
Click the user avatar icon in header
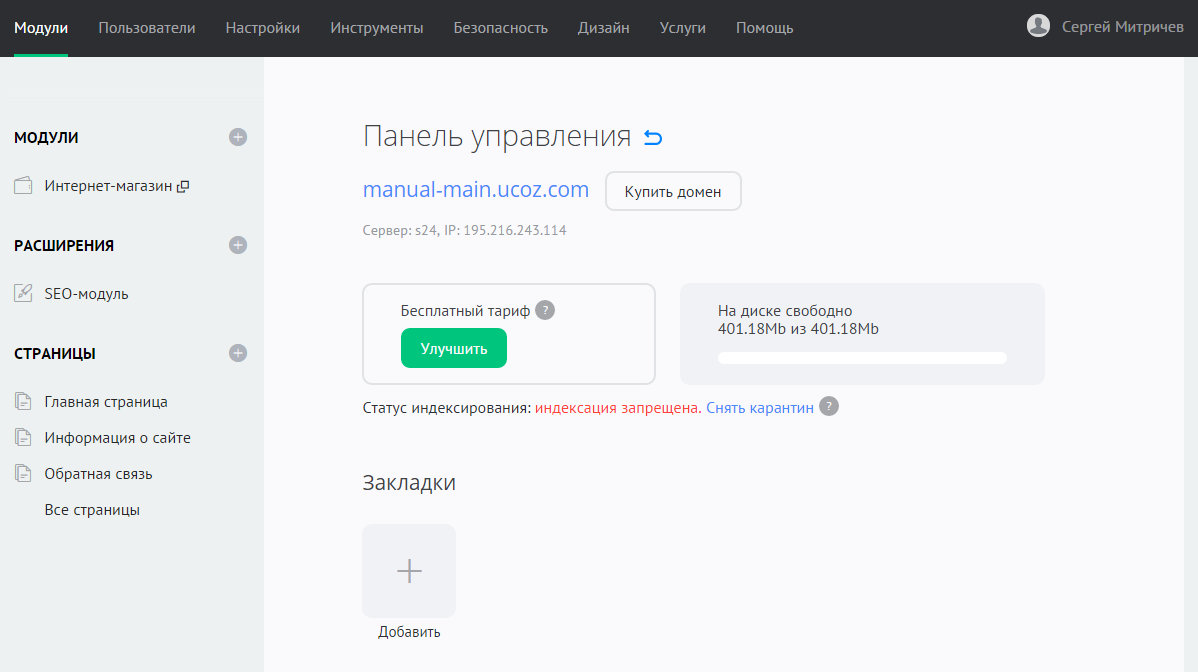click(1038, 27)
